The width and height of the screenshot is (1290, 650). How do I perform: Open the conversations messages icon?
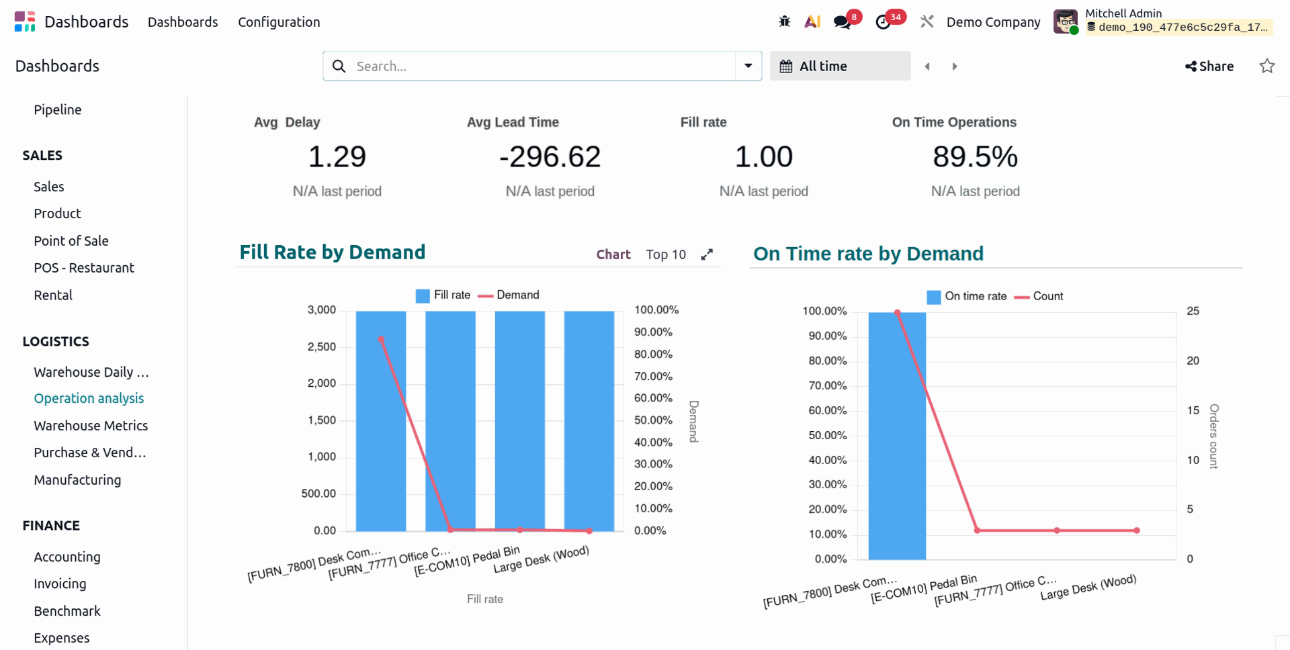click(x=842, y=22)
